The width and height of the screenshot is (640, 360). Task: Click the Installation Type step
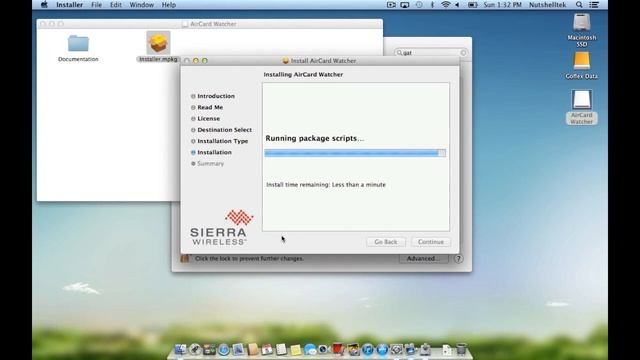pyautogui.click(x=222, y=141)
